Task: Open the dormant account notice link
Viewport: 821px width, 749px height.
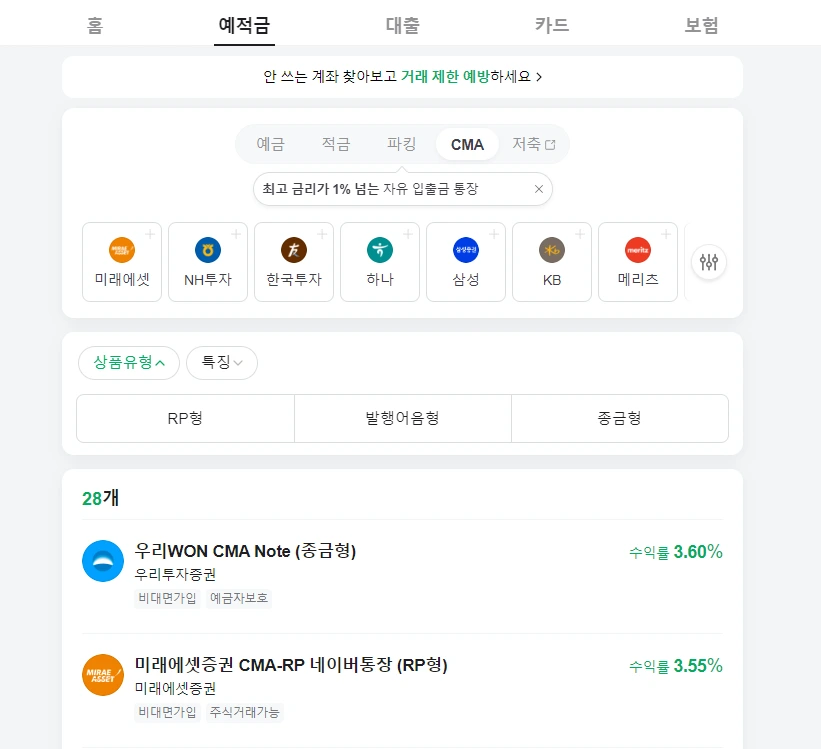Action: (x=402, y=76)
